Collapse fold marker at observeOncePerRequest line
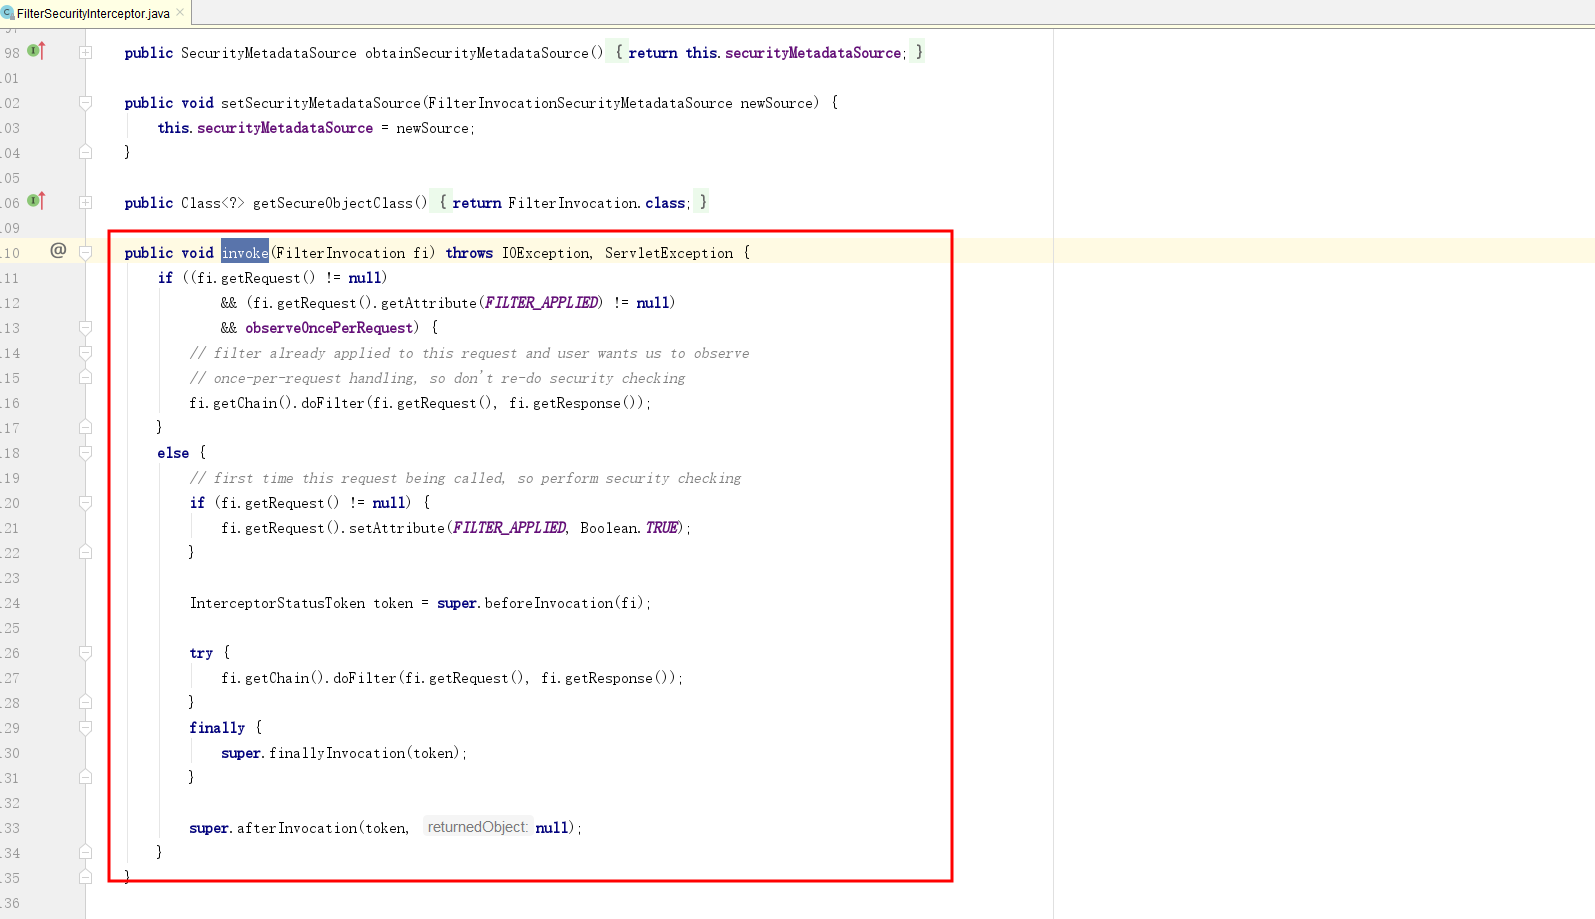1595x919 pixels. point(86,327)
